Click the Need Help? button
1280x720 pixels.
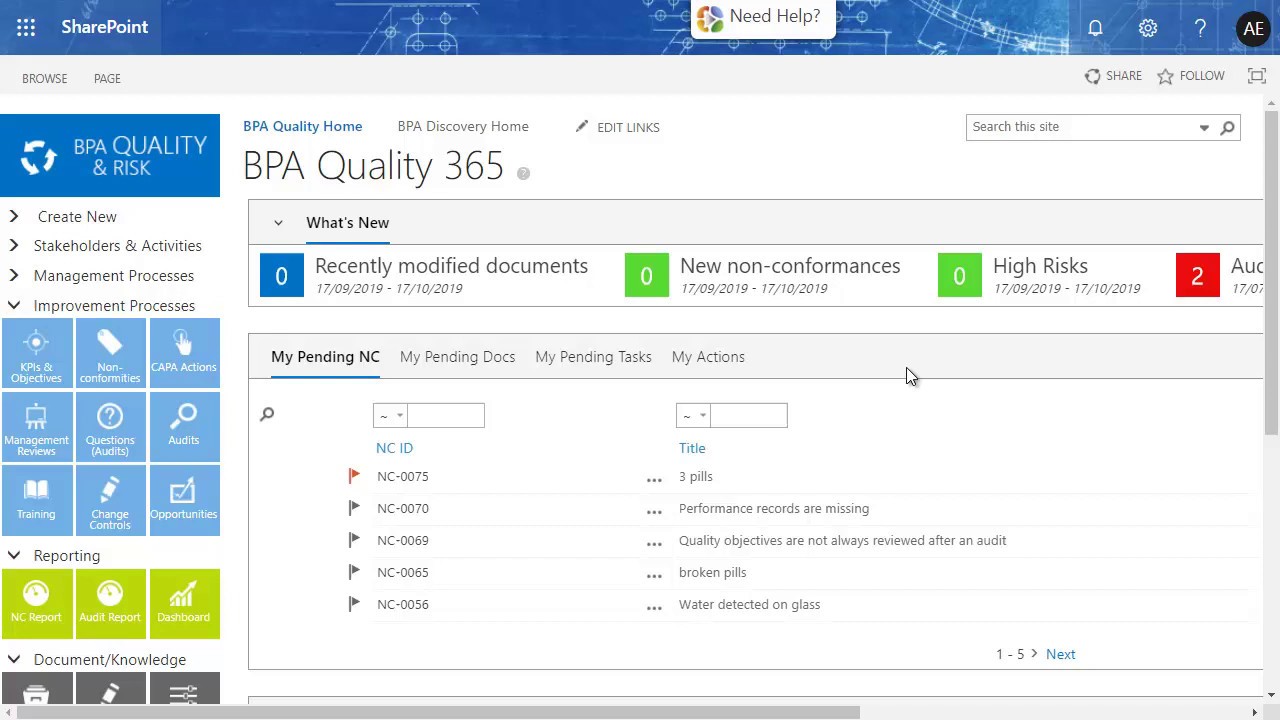coord(763,18)
